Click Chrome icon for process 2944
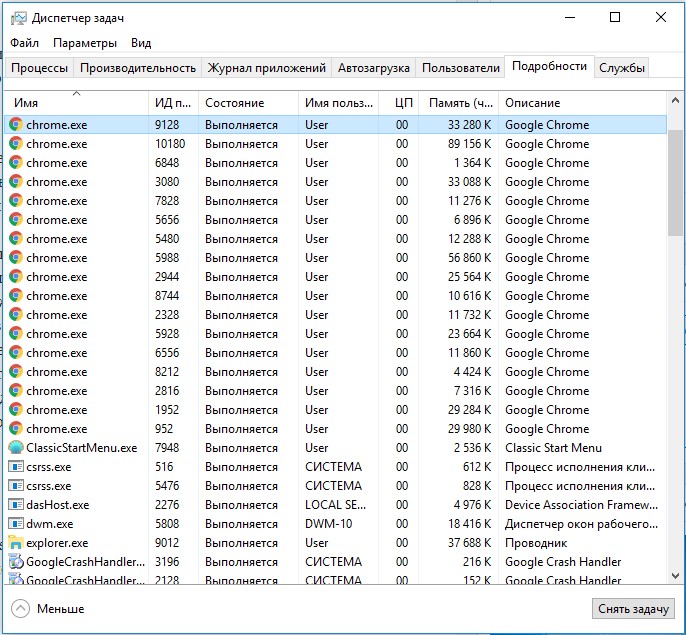 pyautogui.click(x=16, y=277)
